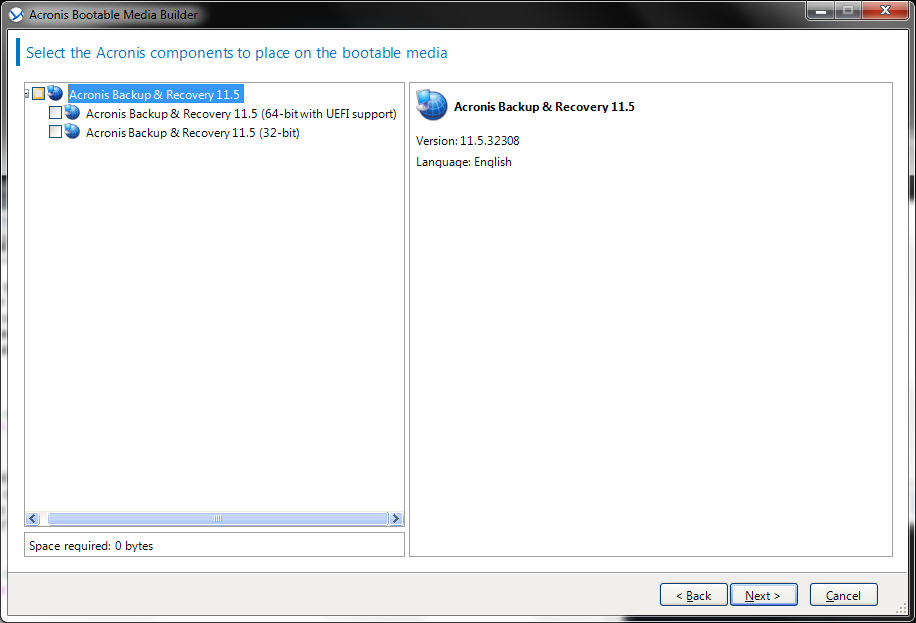
Task: Click globe icon of 32-bit component
Action: [72, 131]
